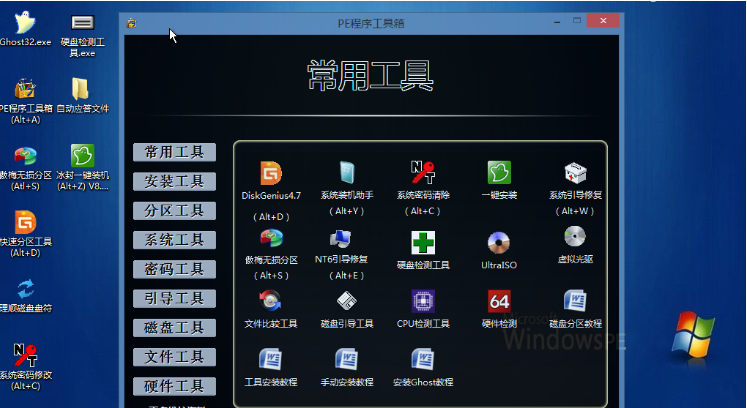Select 硬盘检测工具.exe desktop icon

[x=82, y=35]
